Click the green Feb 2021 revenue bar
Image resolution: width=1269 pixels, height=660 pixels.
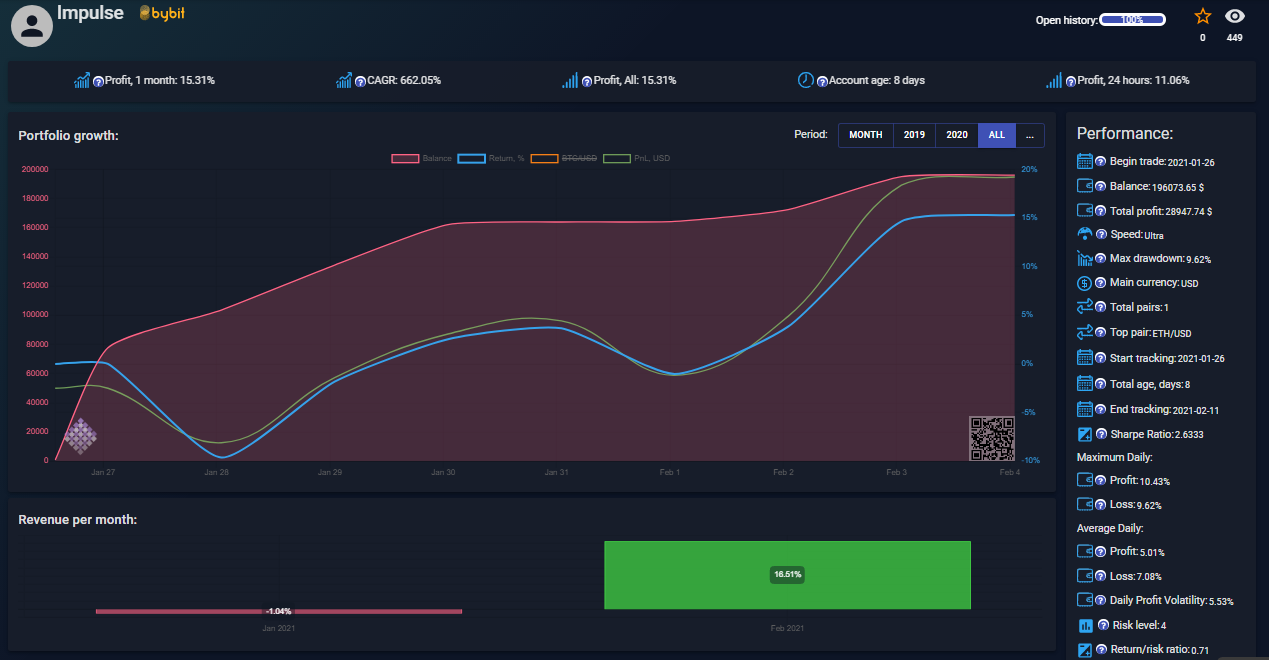point(787,575)
